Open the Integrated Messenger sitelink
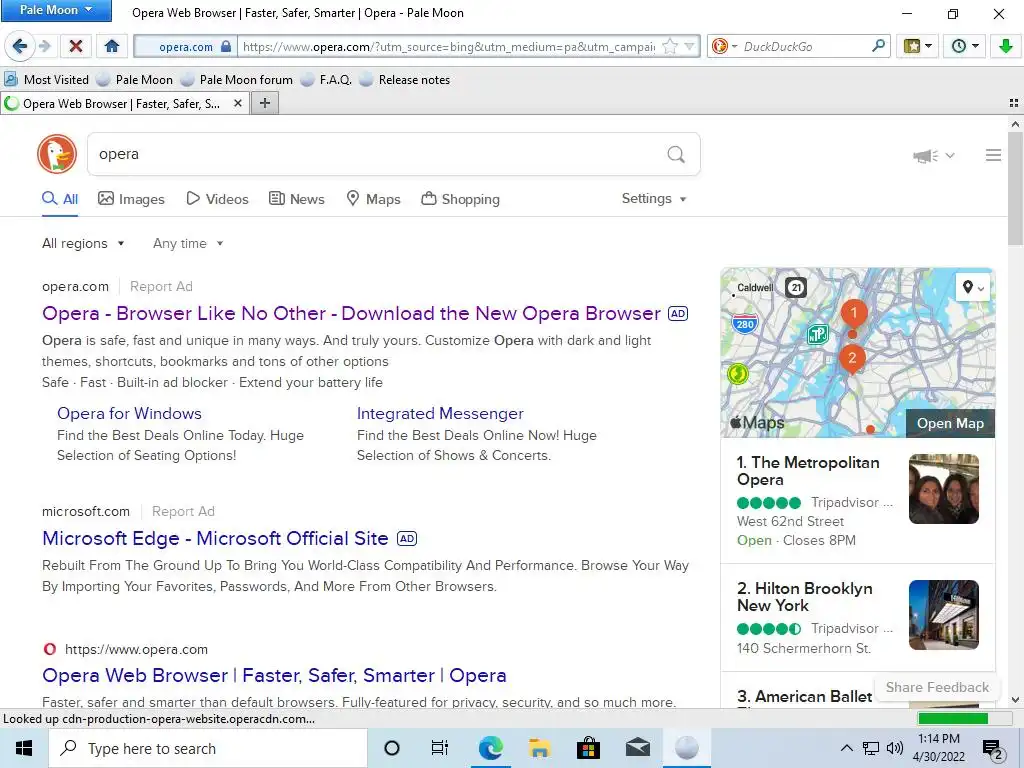The image size is (1024, 768). pos(440,413)
